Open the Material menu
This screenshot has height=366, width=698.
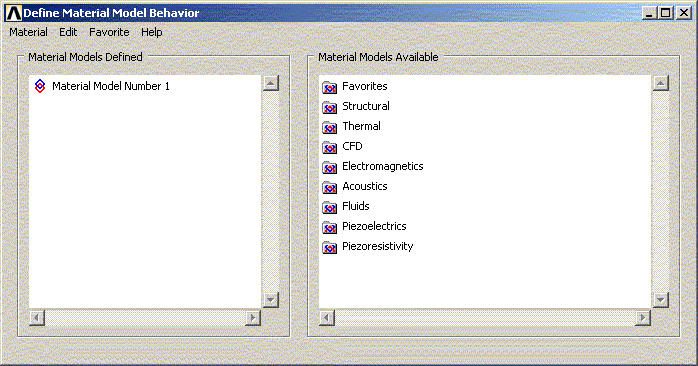coord(28,32)
